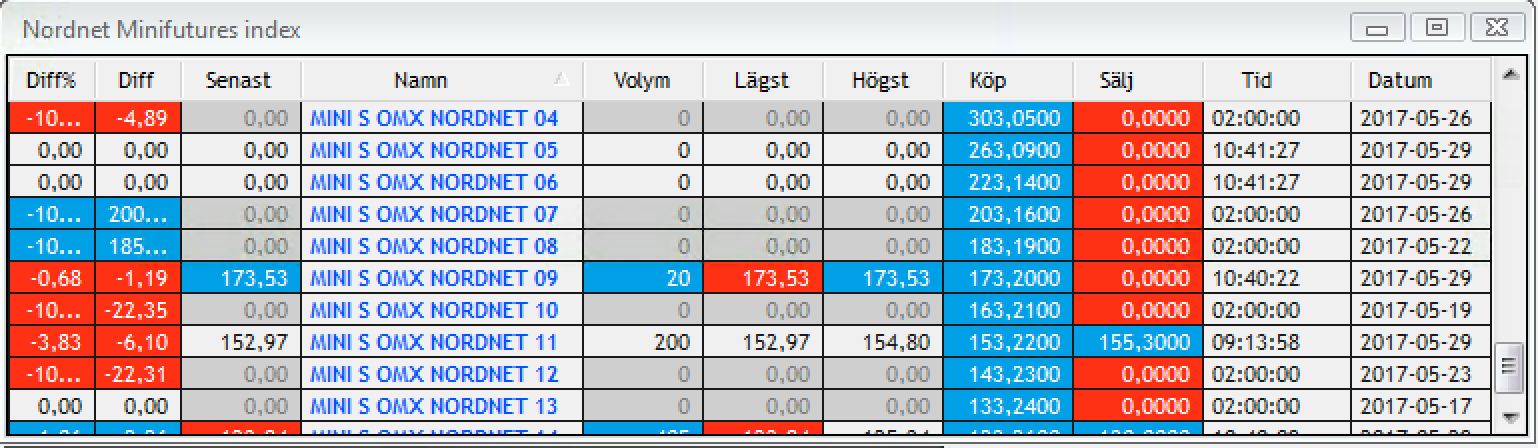1538x448 pixels.
Task: Maximize the Nordnet Minifutures index window
Action: 1437,29
